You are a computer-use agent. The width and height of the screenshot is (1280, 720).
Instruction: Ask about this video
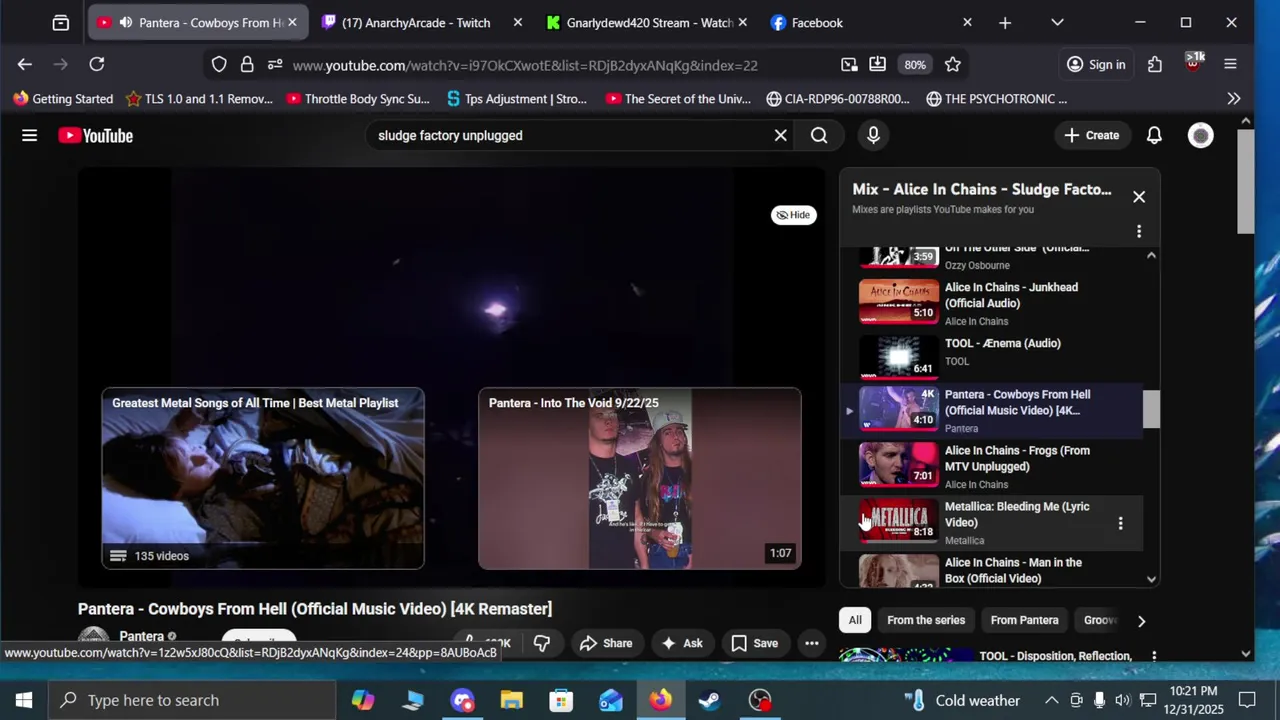click(x=681, y=643)
